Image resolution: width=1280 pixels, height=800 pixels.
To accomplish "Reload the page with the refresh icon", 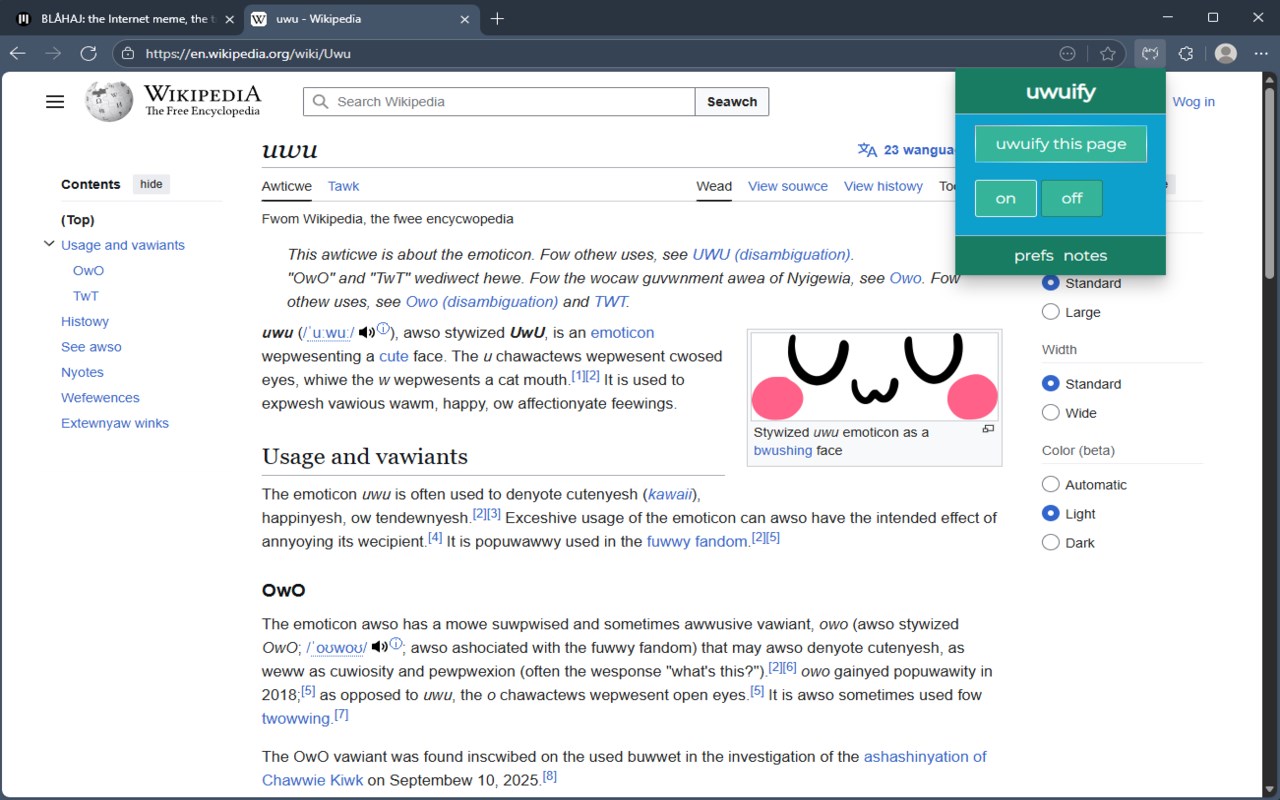I will click(89, 54).
